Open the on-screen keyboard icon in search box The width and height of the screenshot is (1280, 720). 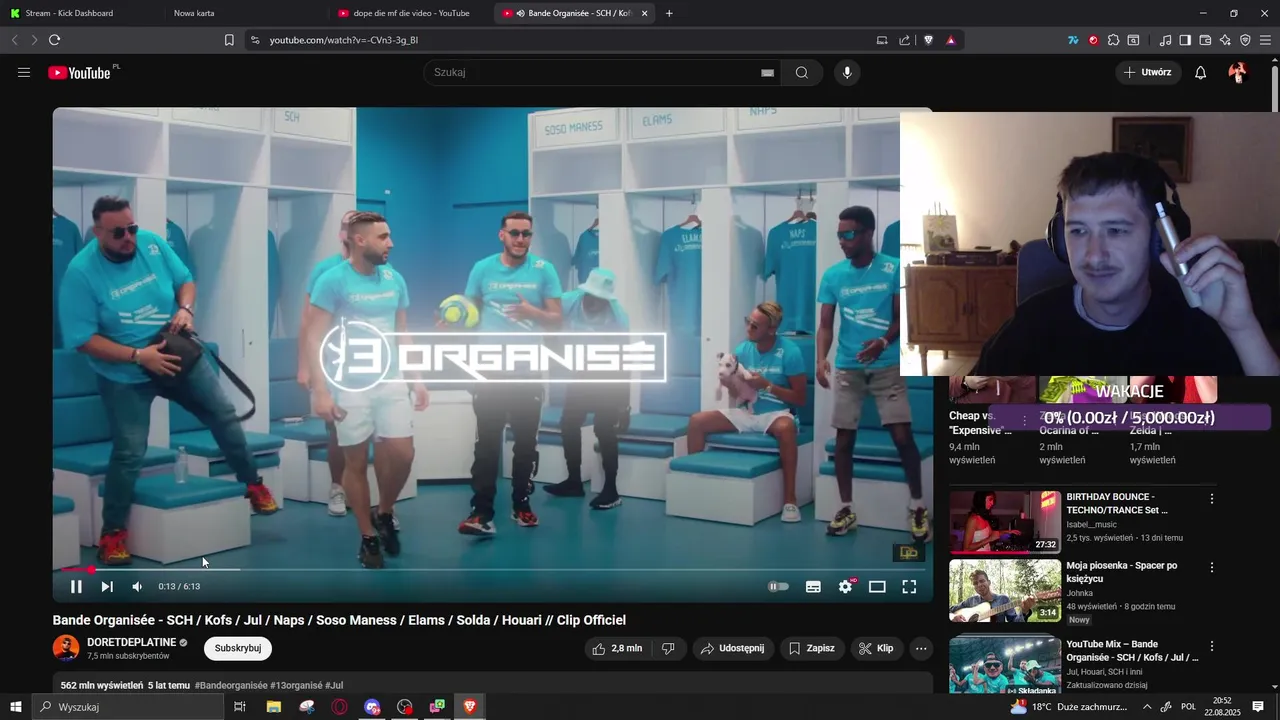tap(767, 72)
